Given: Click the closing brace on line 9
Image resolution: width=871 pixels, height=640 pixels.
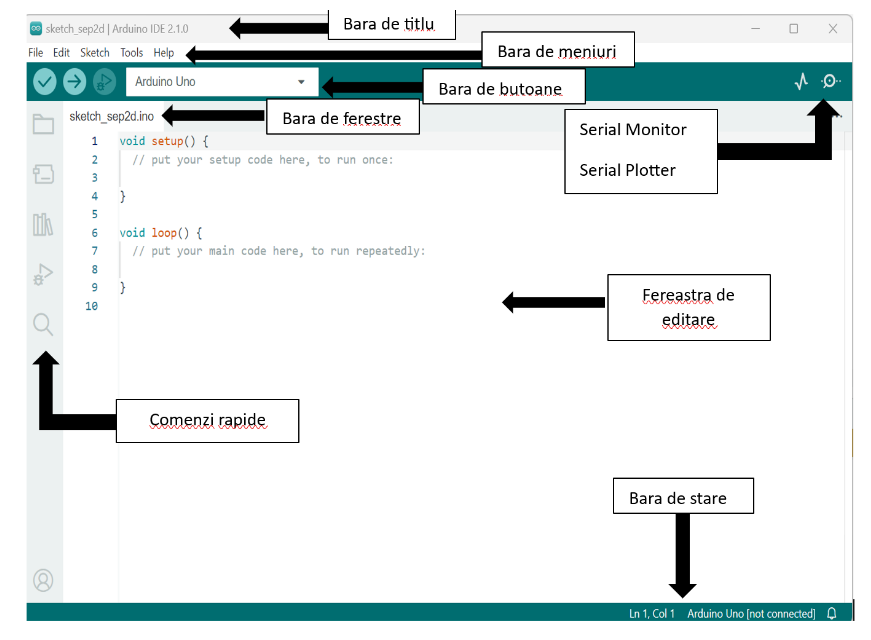Looking at the screenshot, I should [123, 288].
